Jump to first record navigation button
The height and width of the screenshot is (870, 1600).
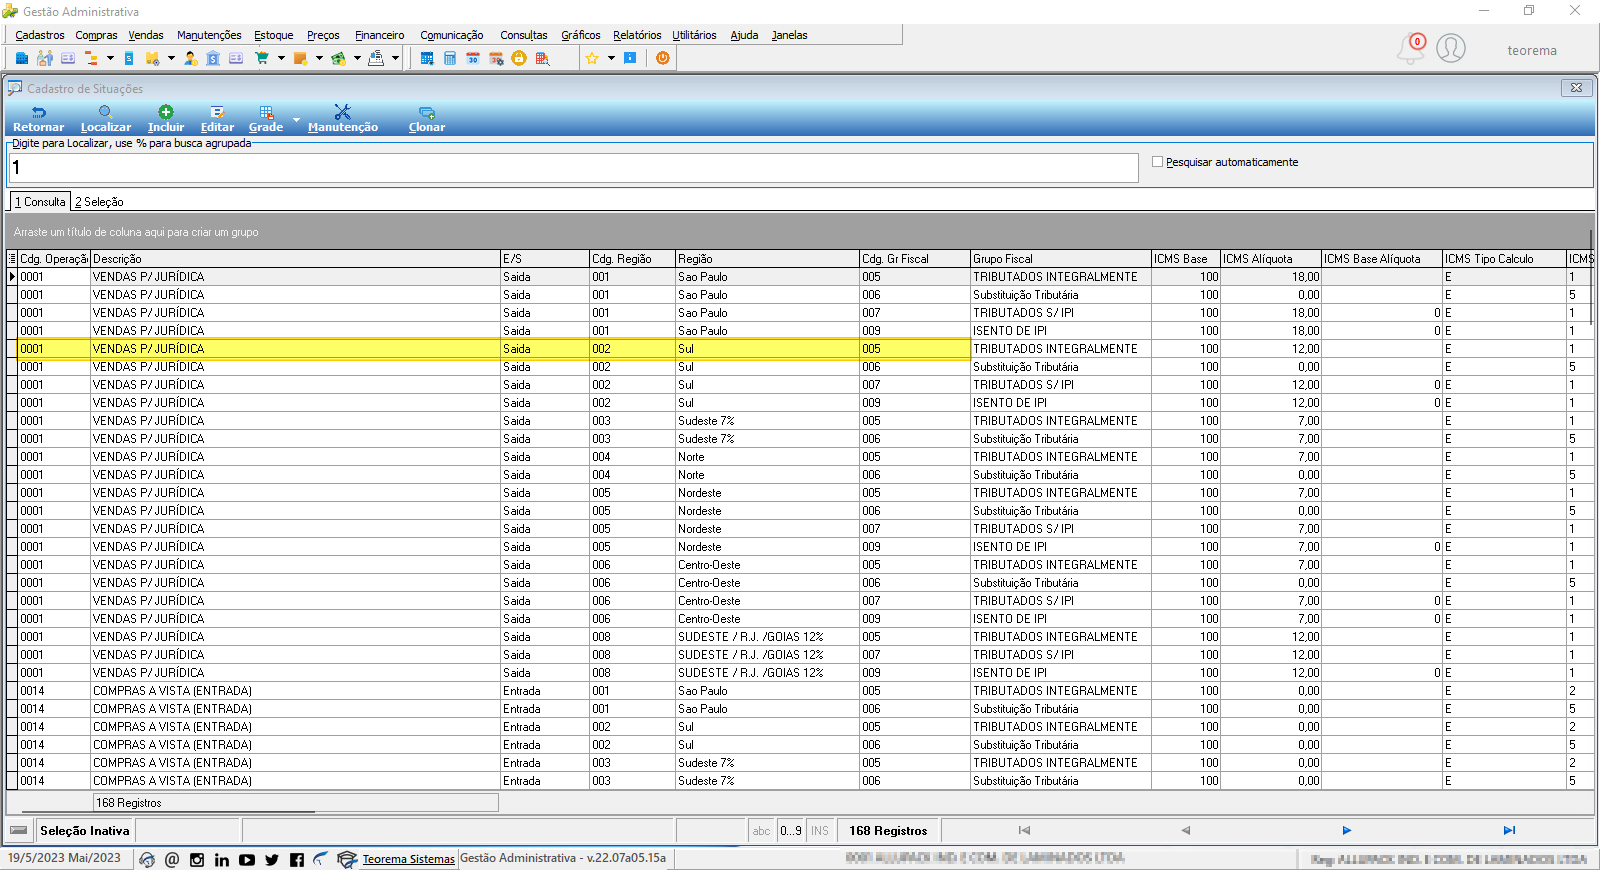1024,830
